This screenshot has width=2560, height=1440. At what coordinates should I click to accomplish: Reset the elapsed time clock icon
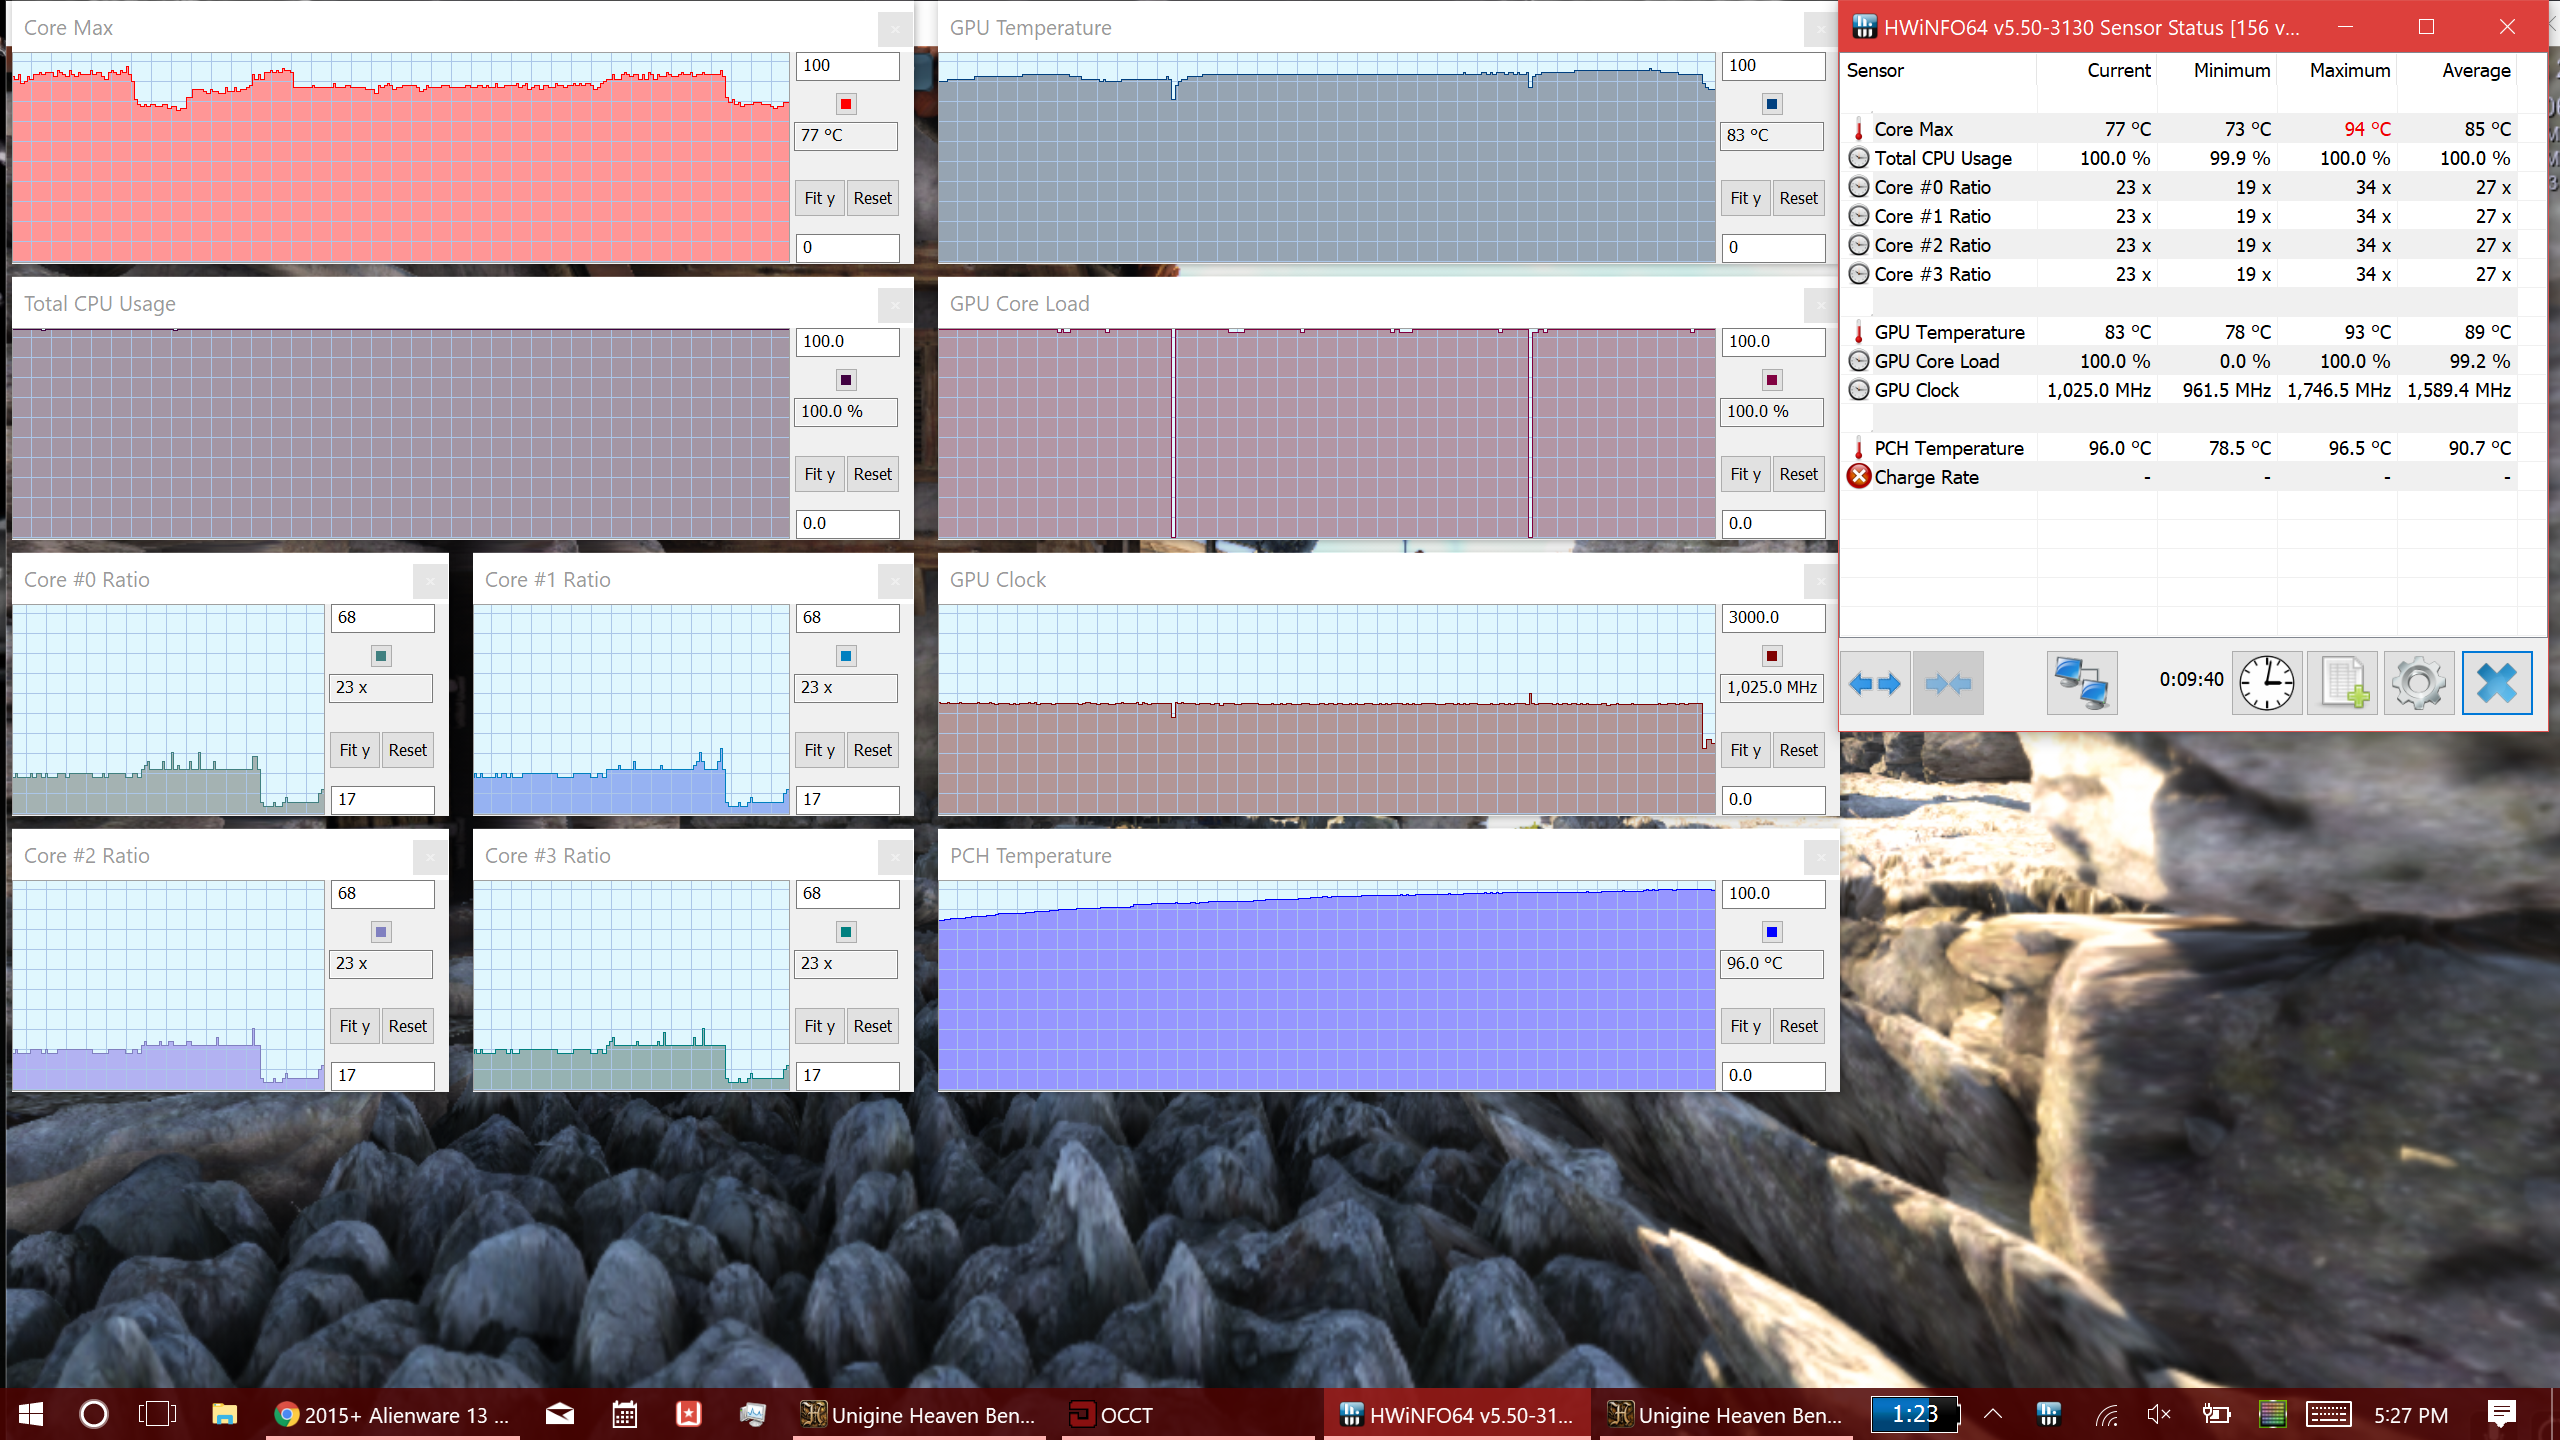pos(2267,684)
